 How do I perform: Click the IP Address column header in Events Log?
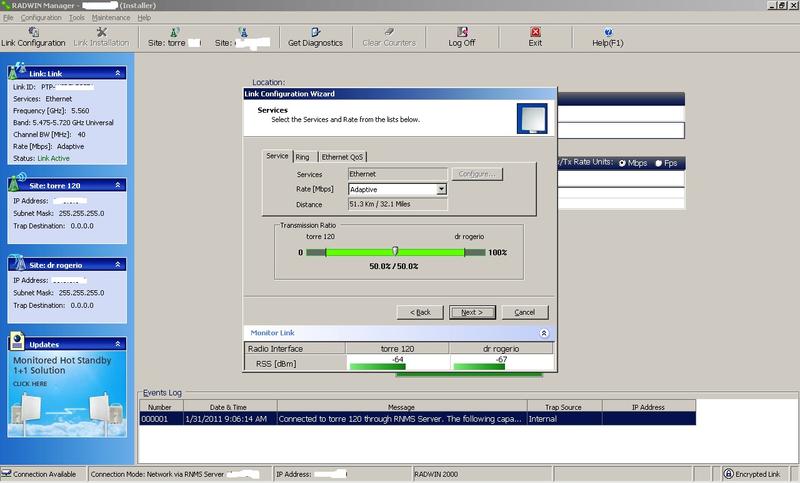(648, 407)
